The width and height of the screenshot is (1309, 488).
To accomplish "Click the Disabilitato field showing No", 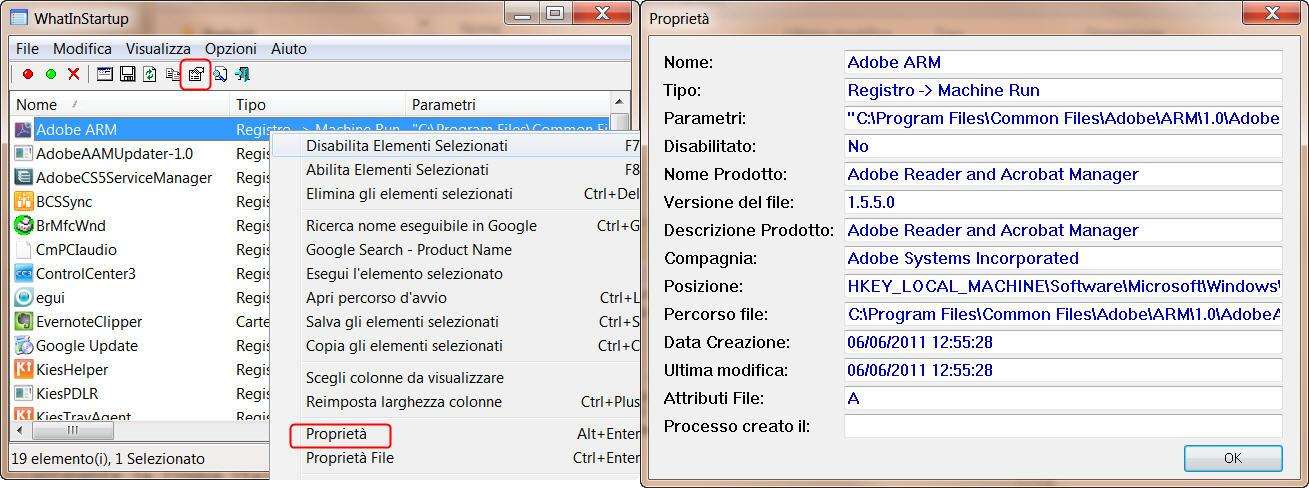I will point(1063,146).
